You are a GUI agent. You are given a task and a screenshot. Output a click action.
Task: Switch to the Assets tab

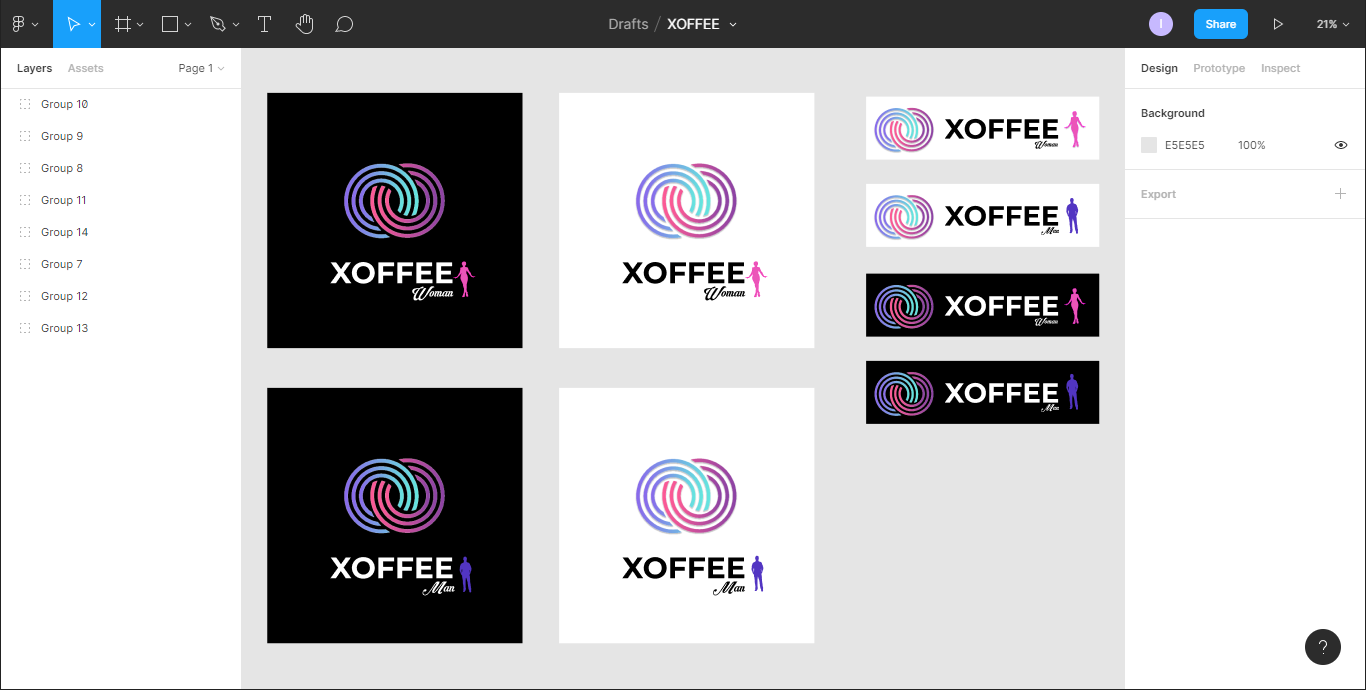[85, 68]
